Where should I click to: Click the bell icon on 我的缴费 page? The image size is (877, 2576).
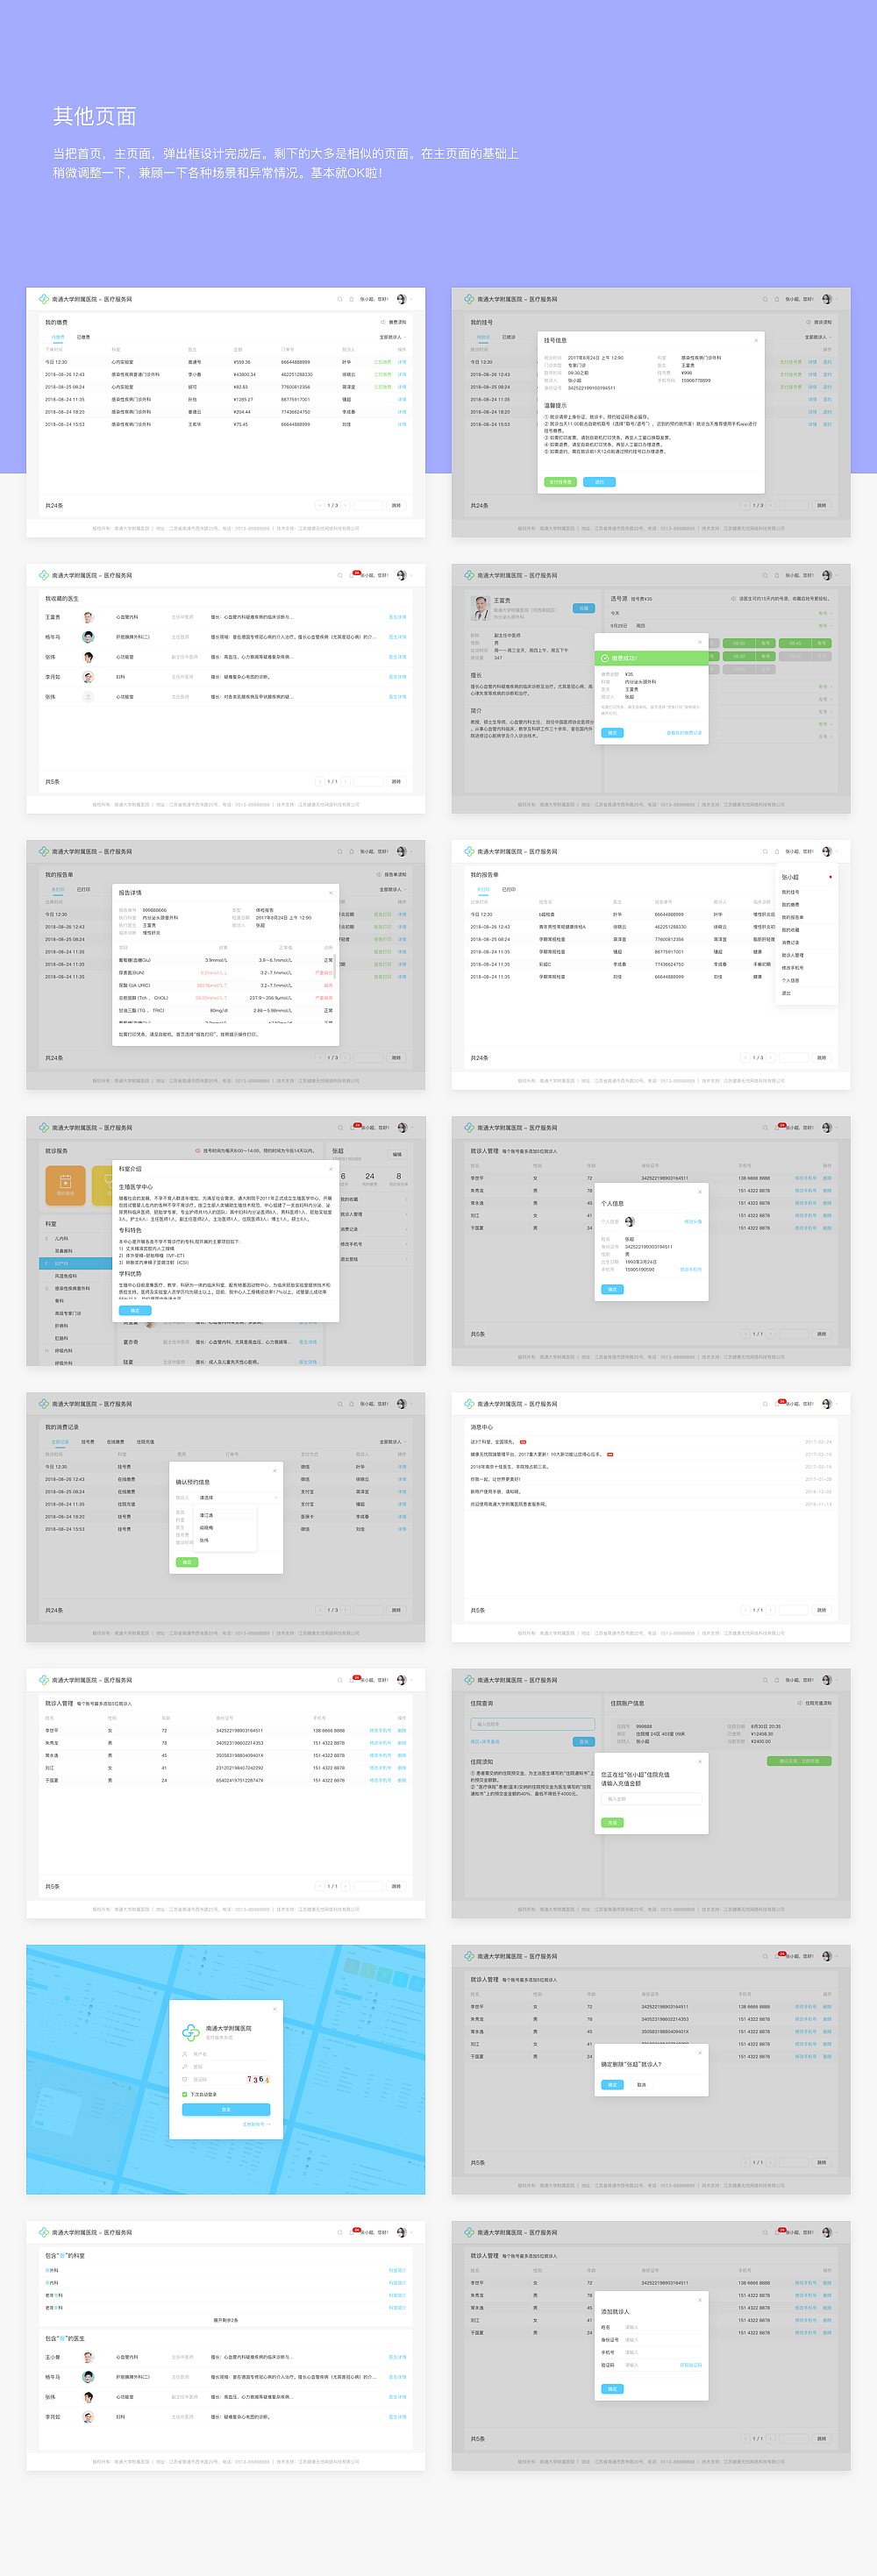351,299
